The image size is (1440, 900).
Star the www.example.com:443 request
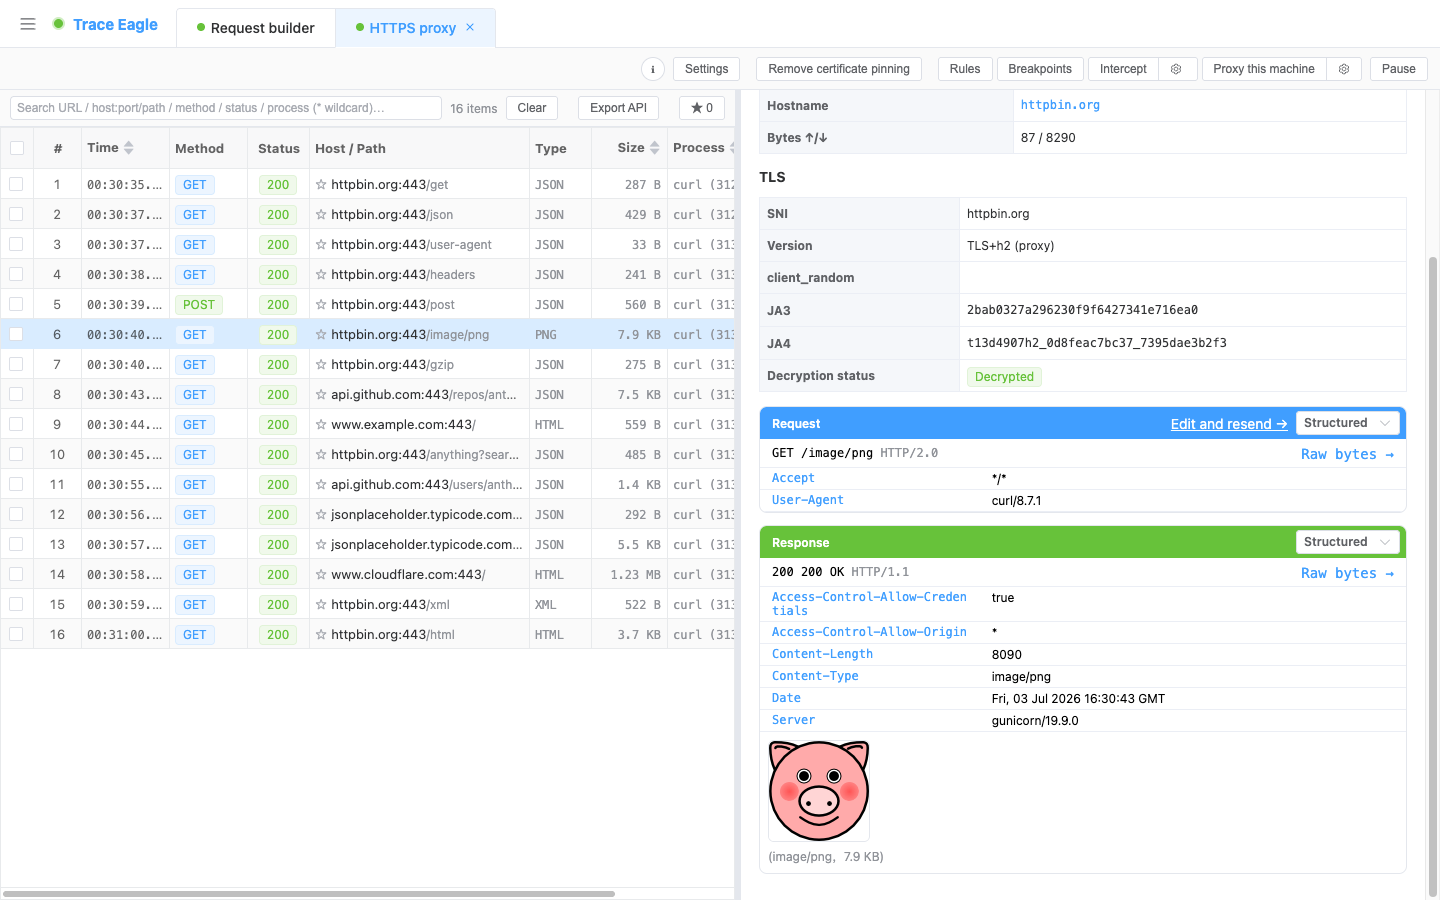coord(321,424)
